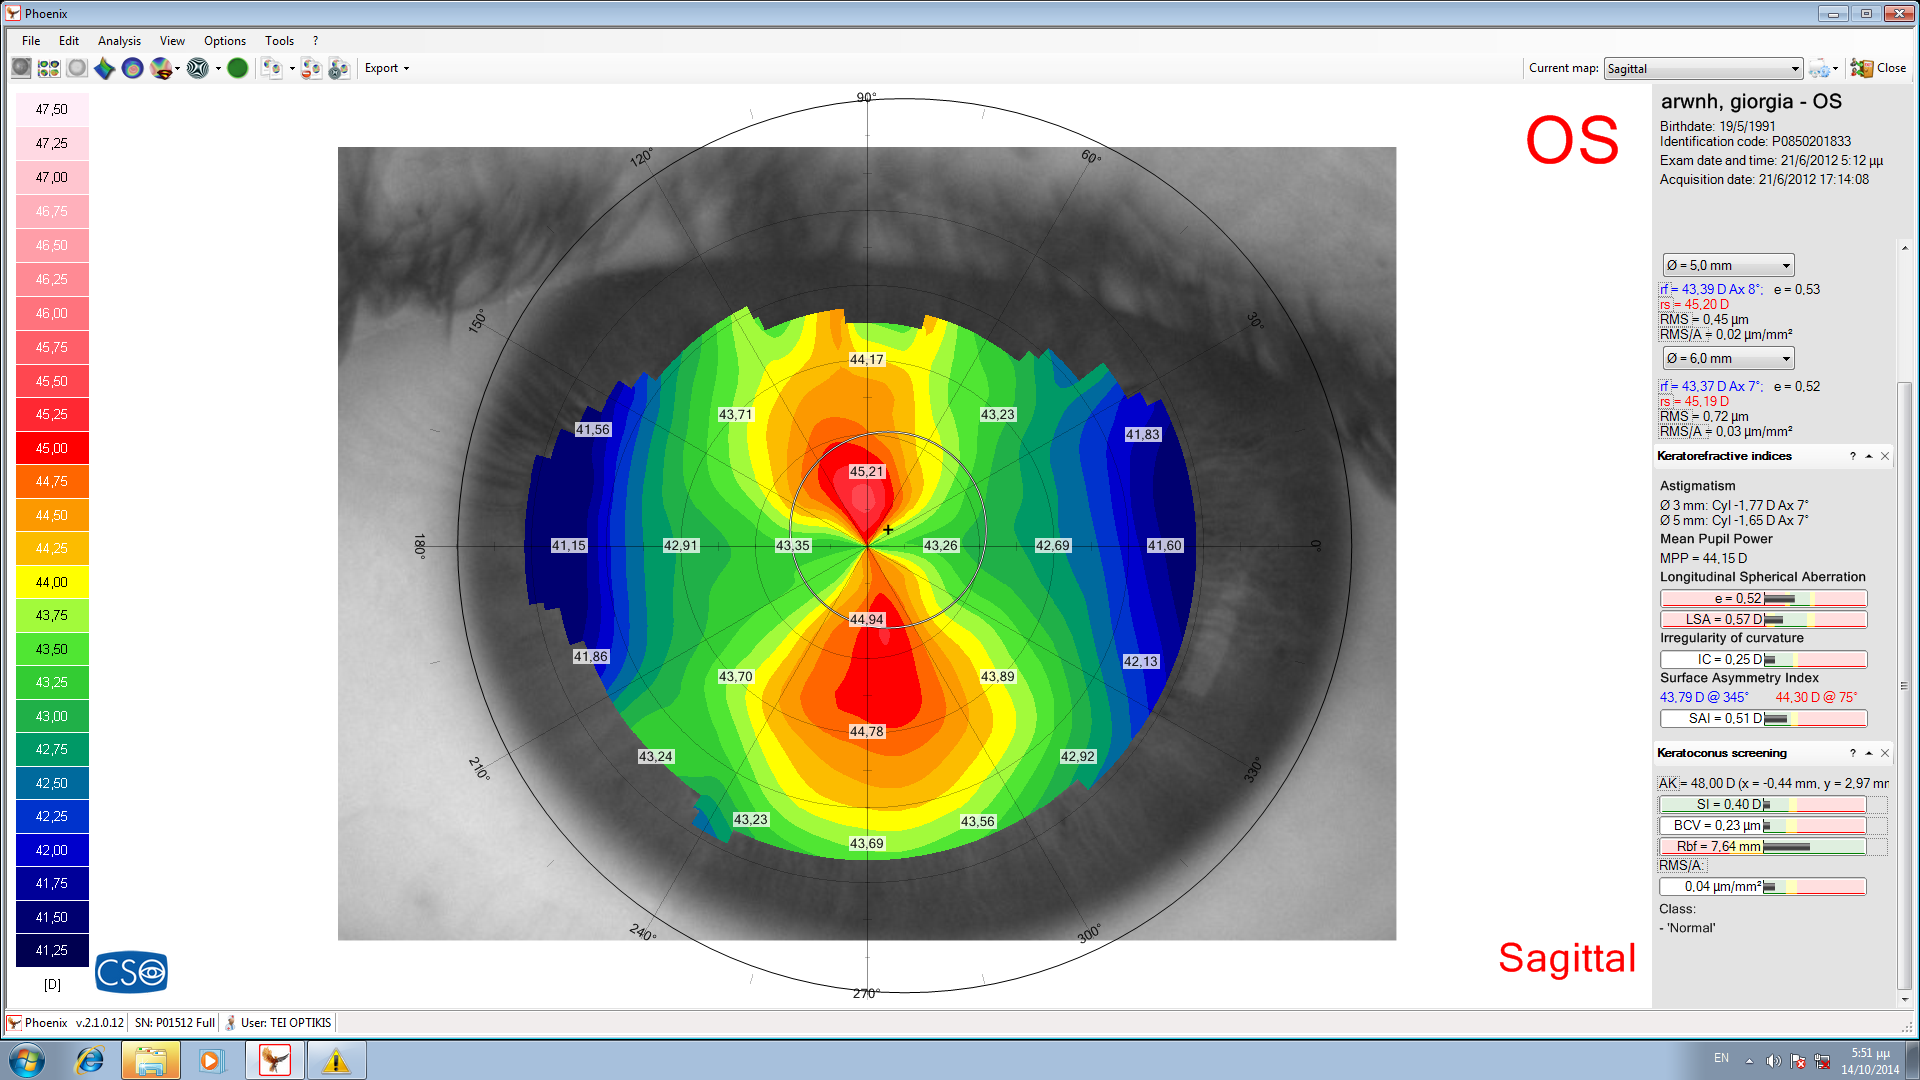
Task: Click the blue circular topography map icon
Action: coord(132,68)
